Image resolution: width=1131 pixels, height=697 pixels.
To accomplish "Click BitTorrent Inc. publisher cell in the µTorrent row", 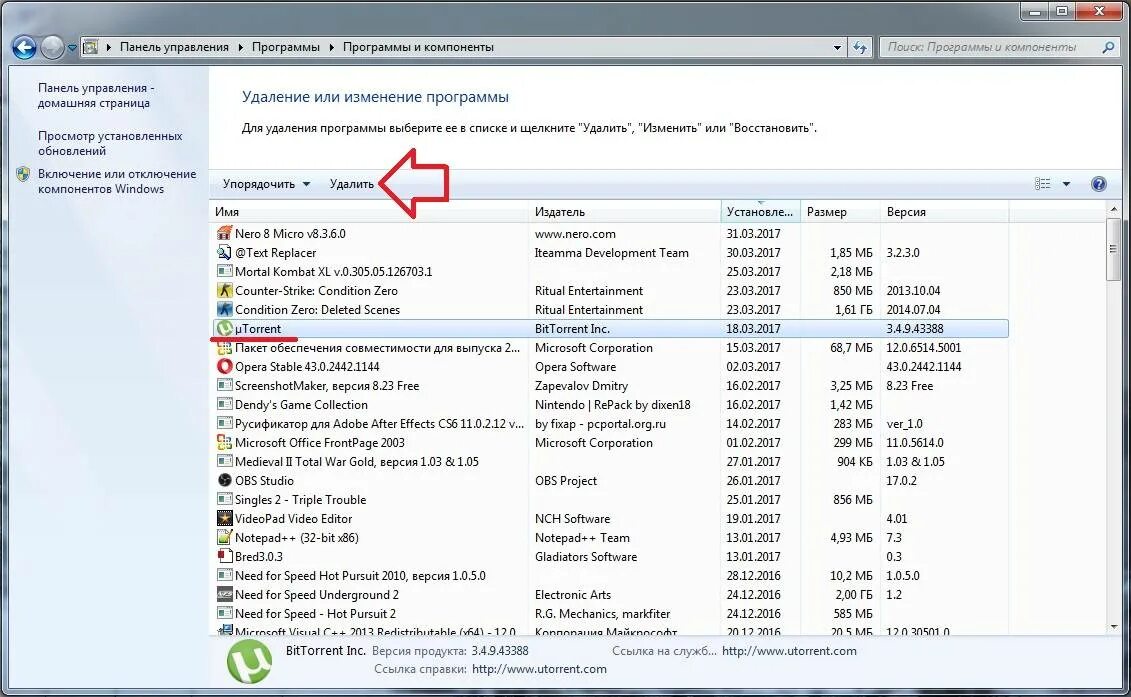I will (572, 328).
